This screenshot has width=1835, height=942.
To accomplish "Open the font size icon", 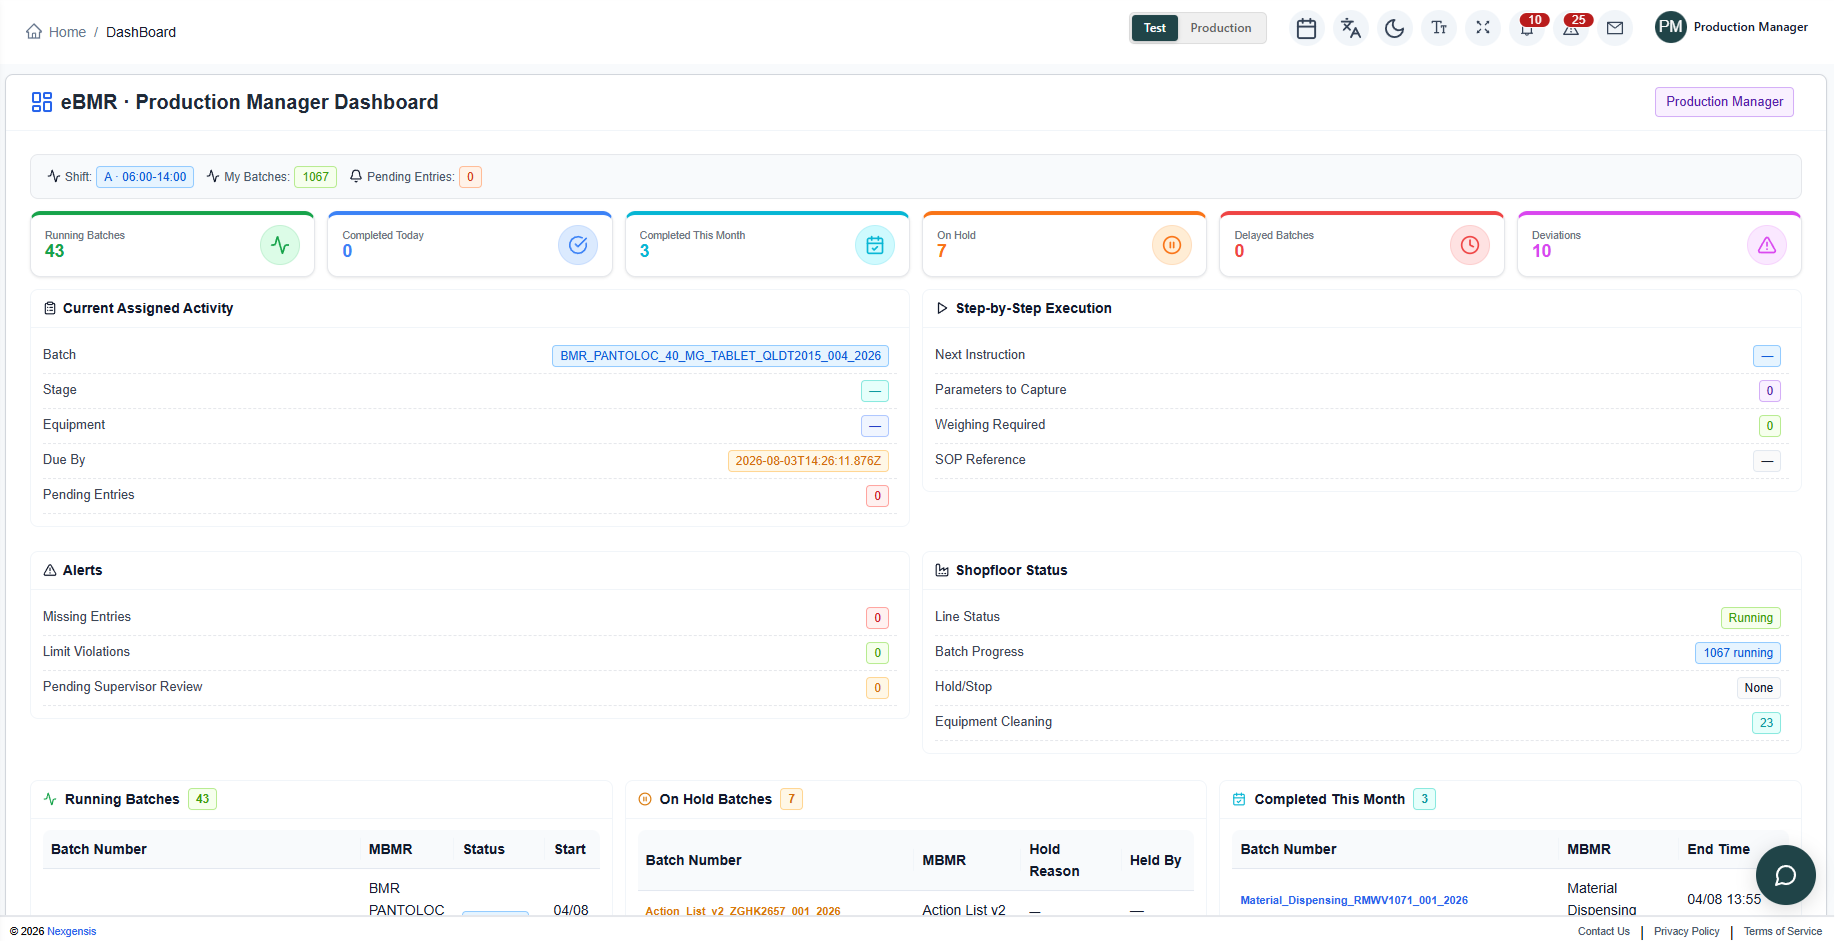I will coord(1439,28).
